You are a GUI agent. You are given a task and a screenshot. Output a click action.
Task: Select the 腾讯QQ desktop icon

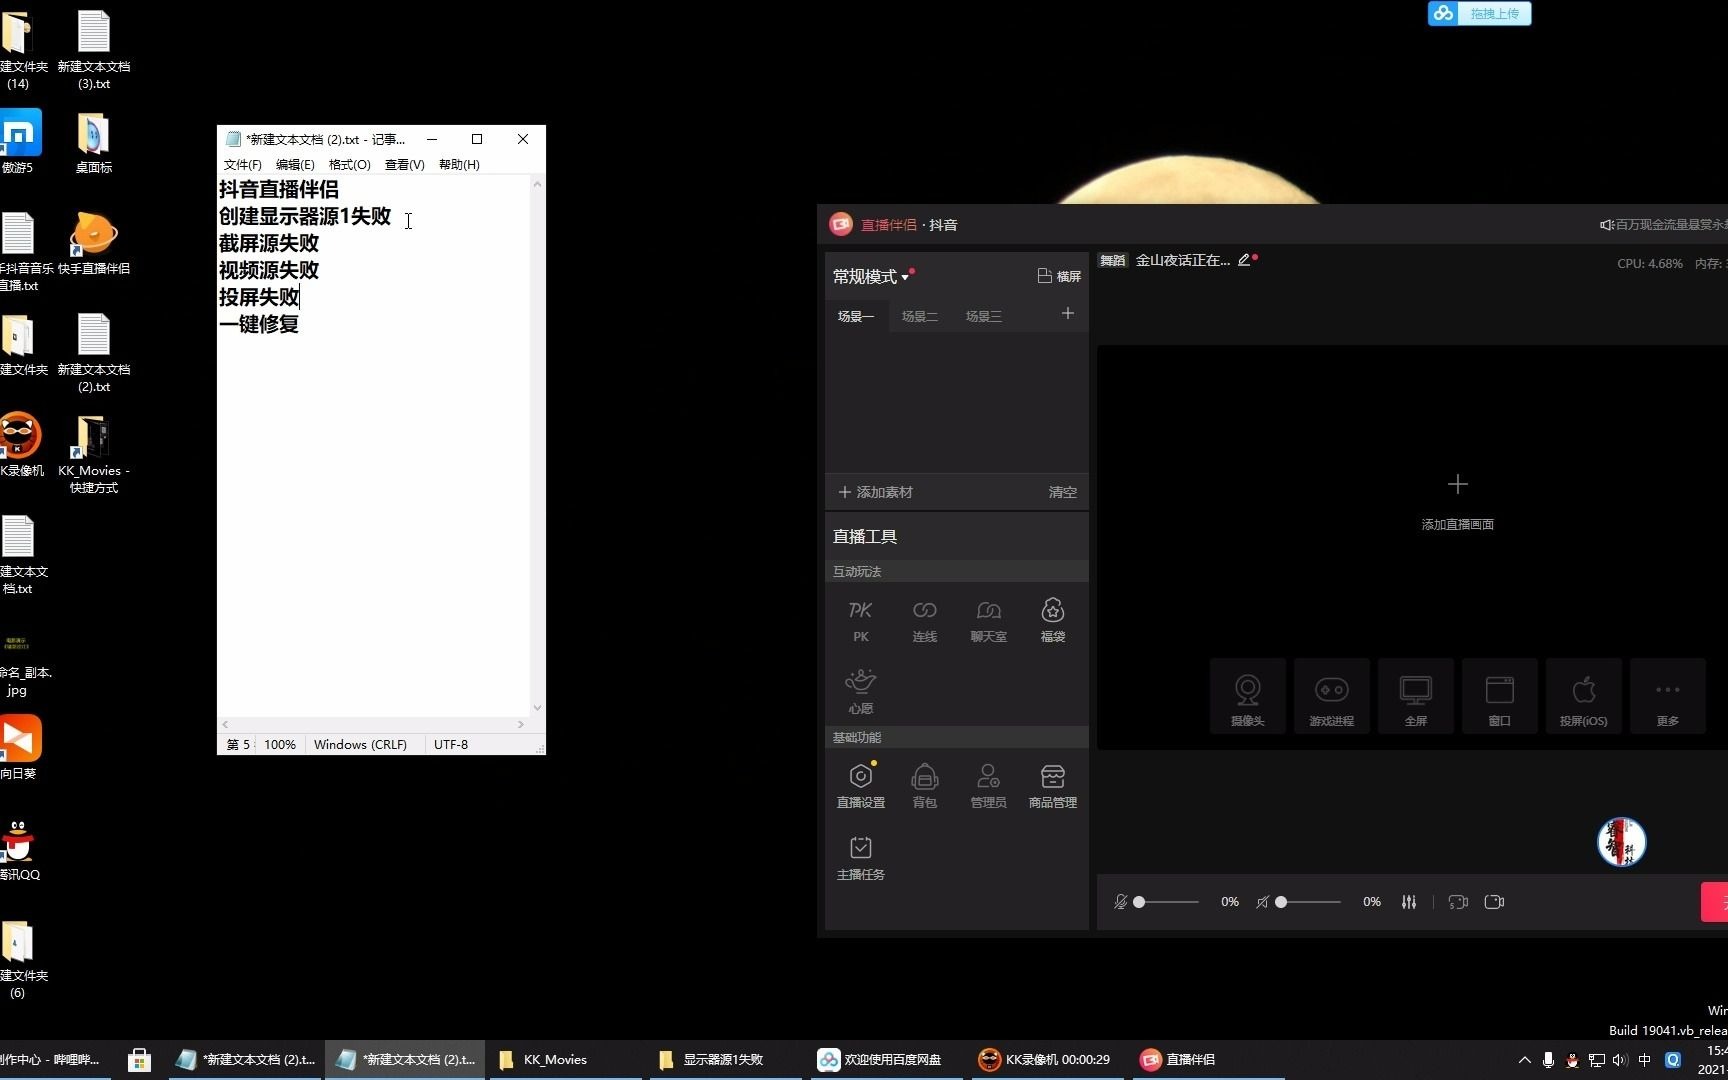(18, 850)
